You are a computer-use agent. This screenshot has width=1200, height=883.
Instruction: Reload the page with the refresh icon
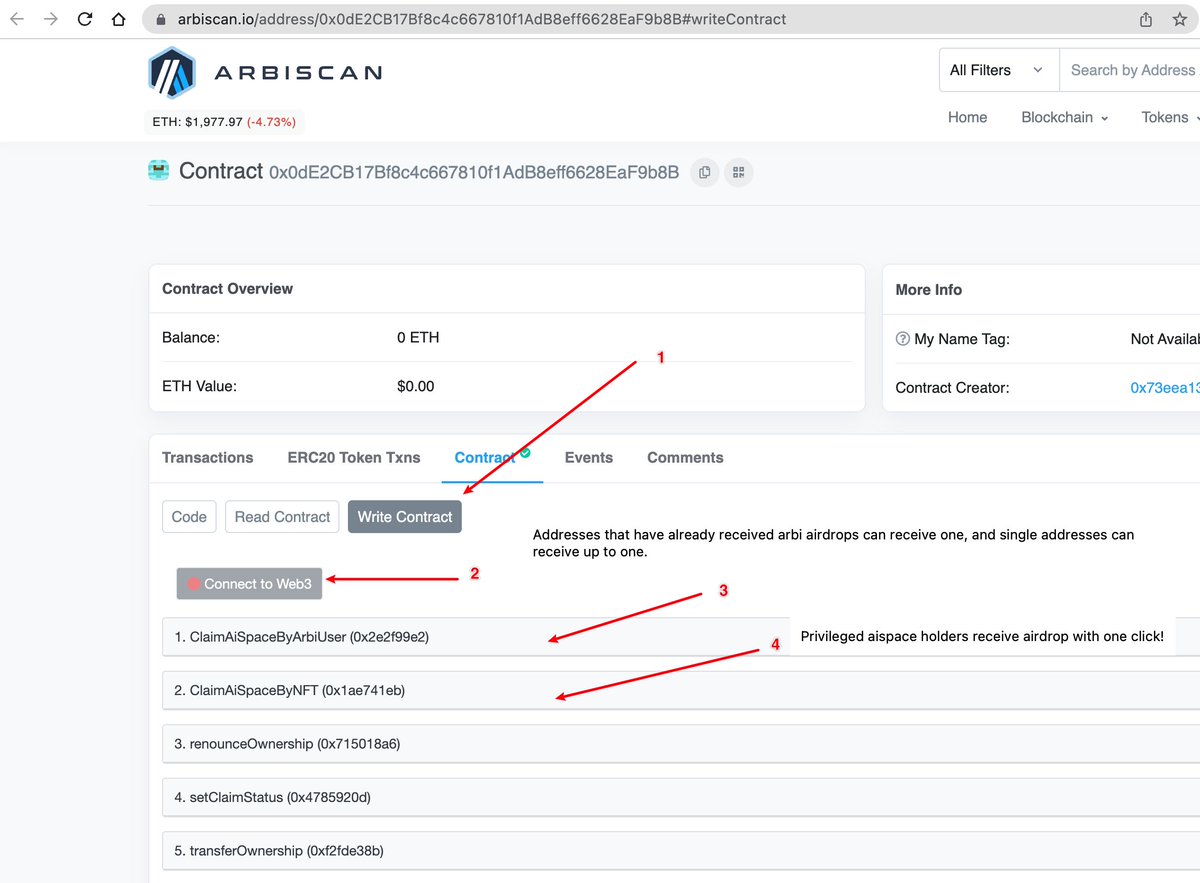click(x=85, y=19)
